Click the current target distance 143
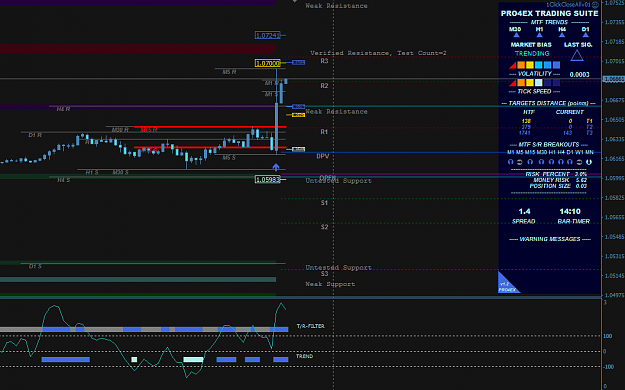 click(x=568, y=133)
